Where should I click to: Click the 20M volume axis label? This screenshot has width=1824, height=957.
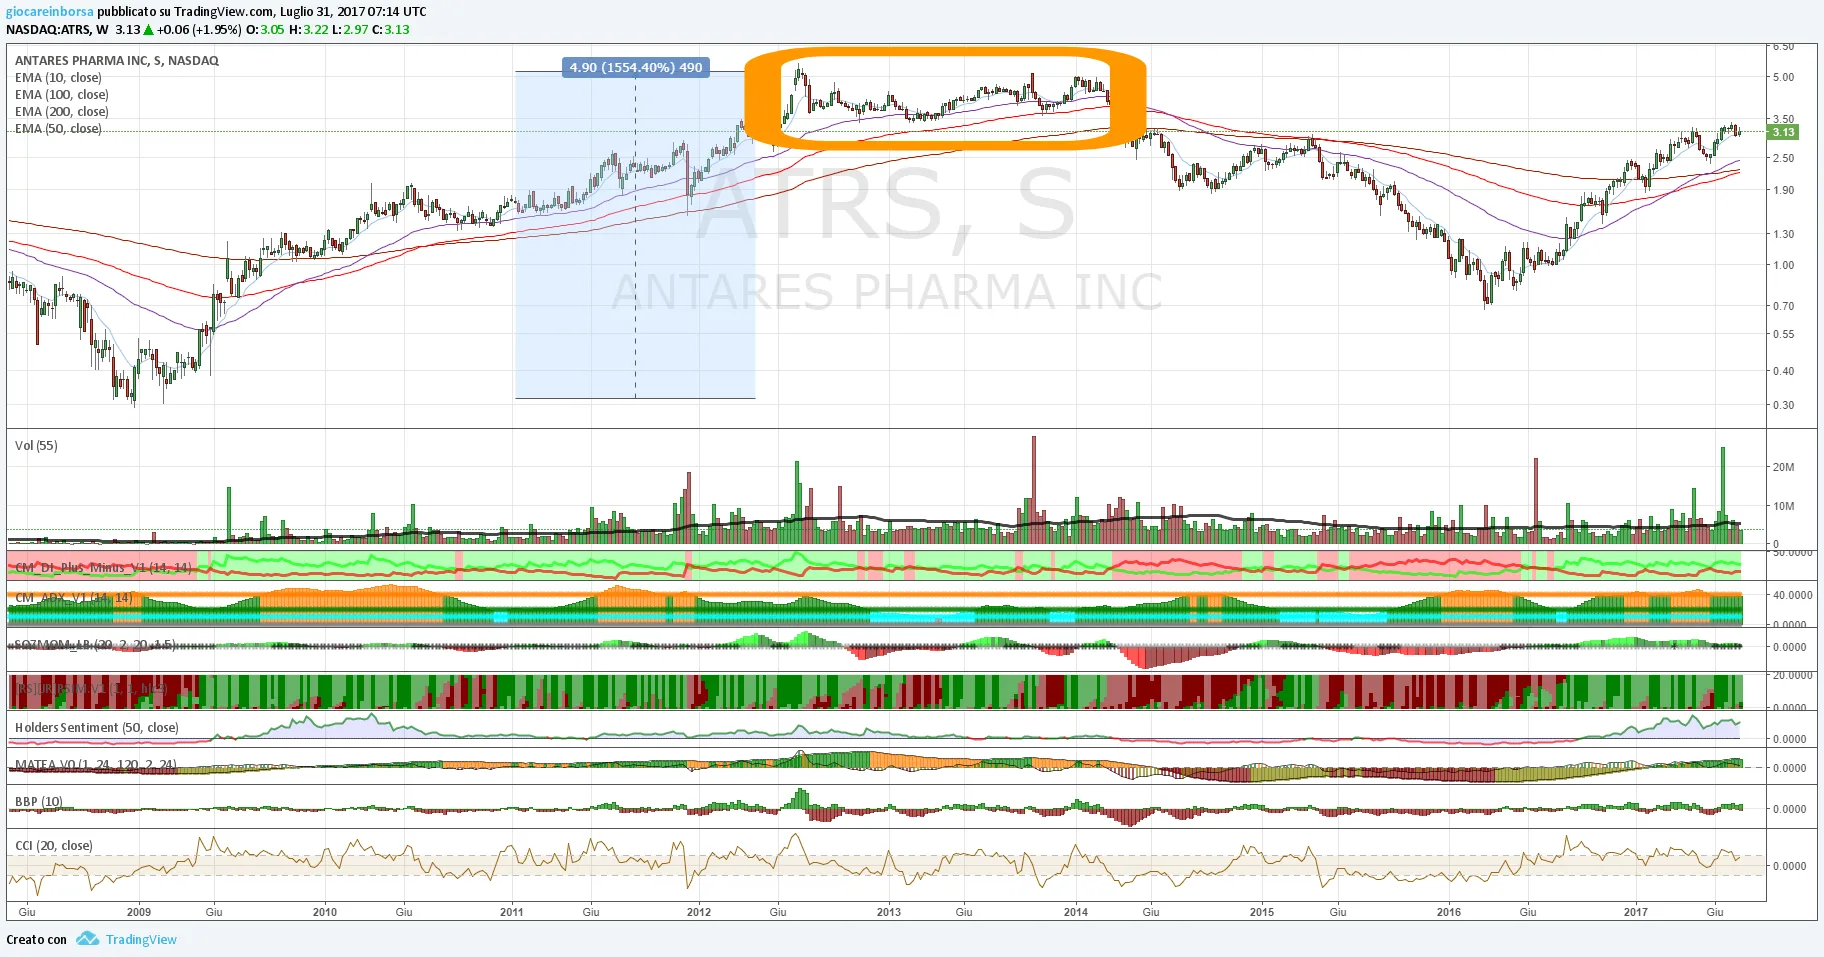(x=1783, y=467)
